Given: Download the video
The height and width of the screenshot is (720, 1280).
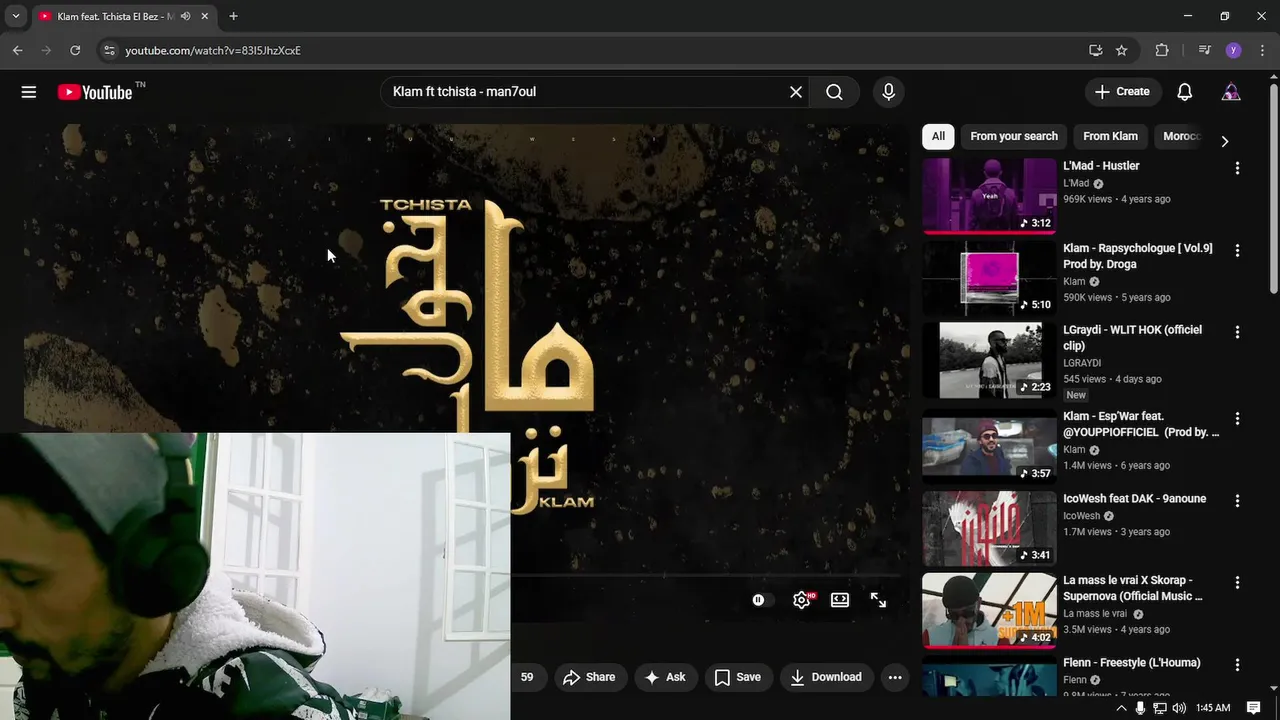Looking at the screenshot, I should tap(826, 677).
